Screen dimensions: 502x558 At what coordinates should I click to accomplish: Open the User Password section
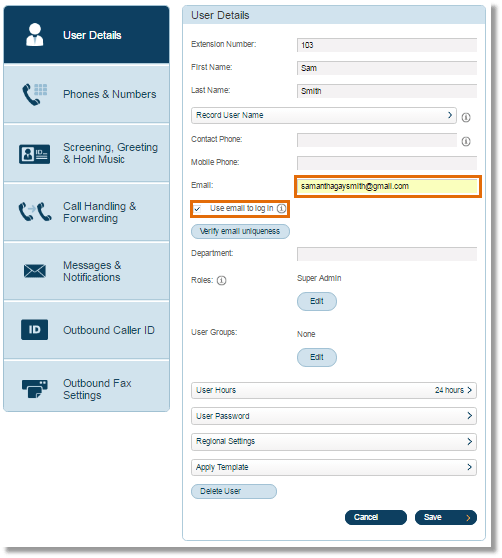point(334,416)
